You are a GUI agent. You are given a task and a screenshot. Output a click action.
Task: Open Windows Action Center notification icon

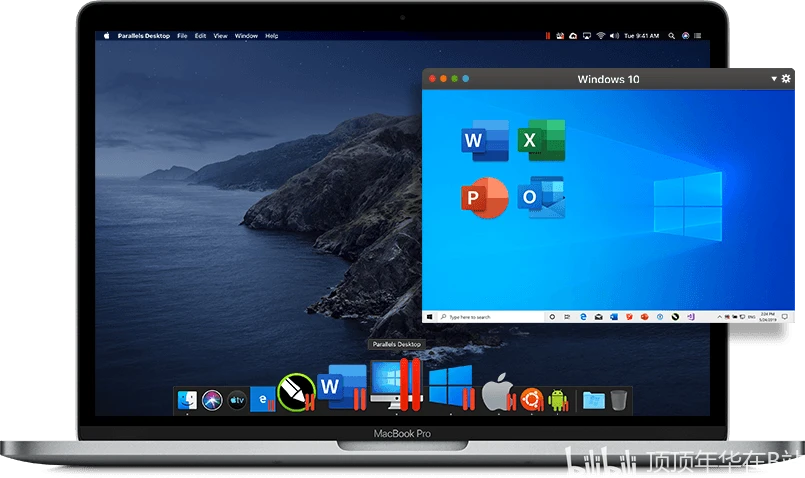click(784, 317)
